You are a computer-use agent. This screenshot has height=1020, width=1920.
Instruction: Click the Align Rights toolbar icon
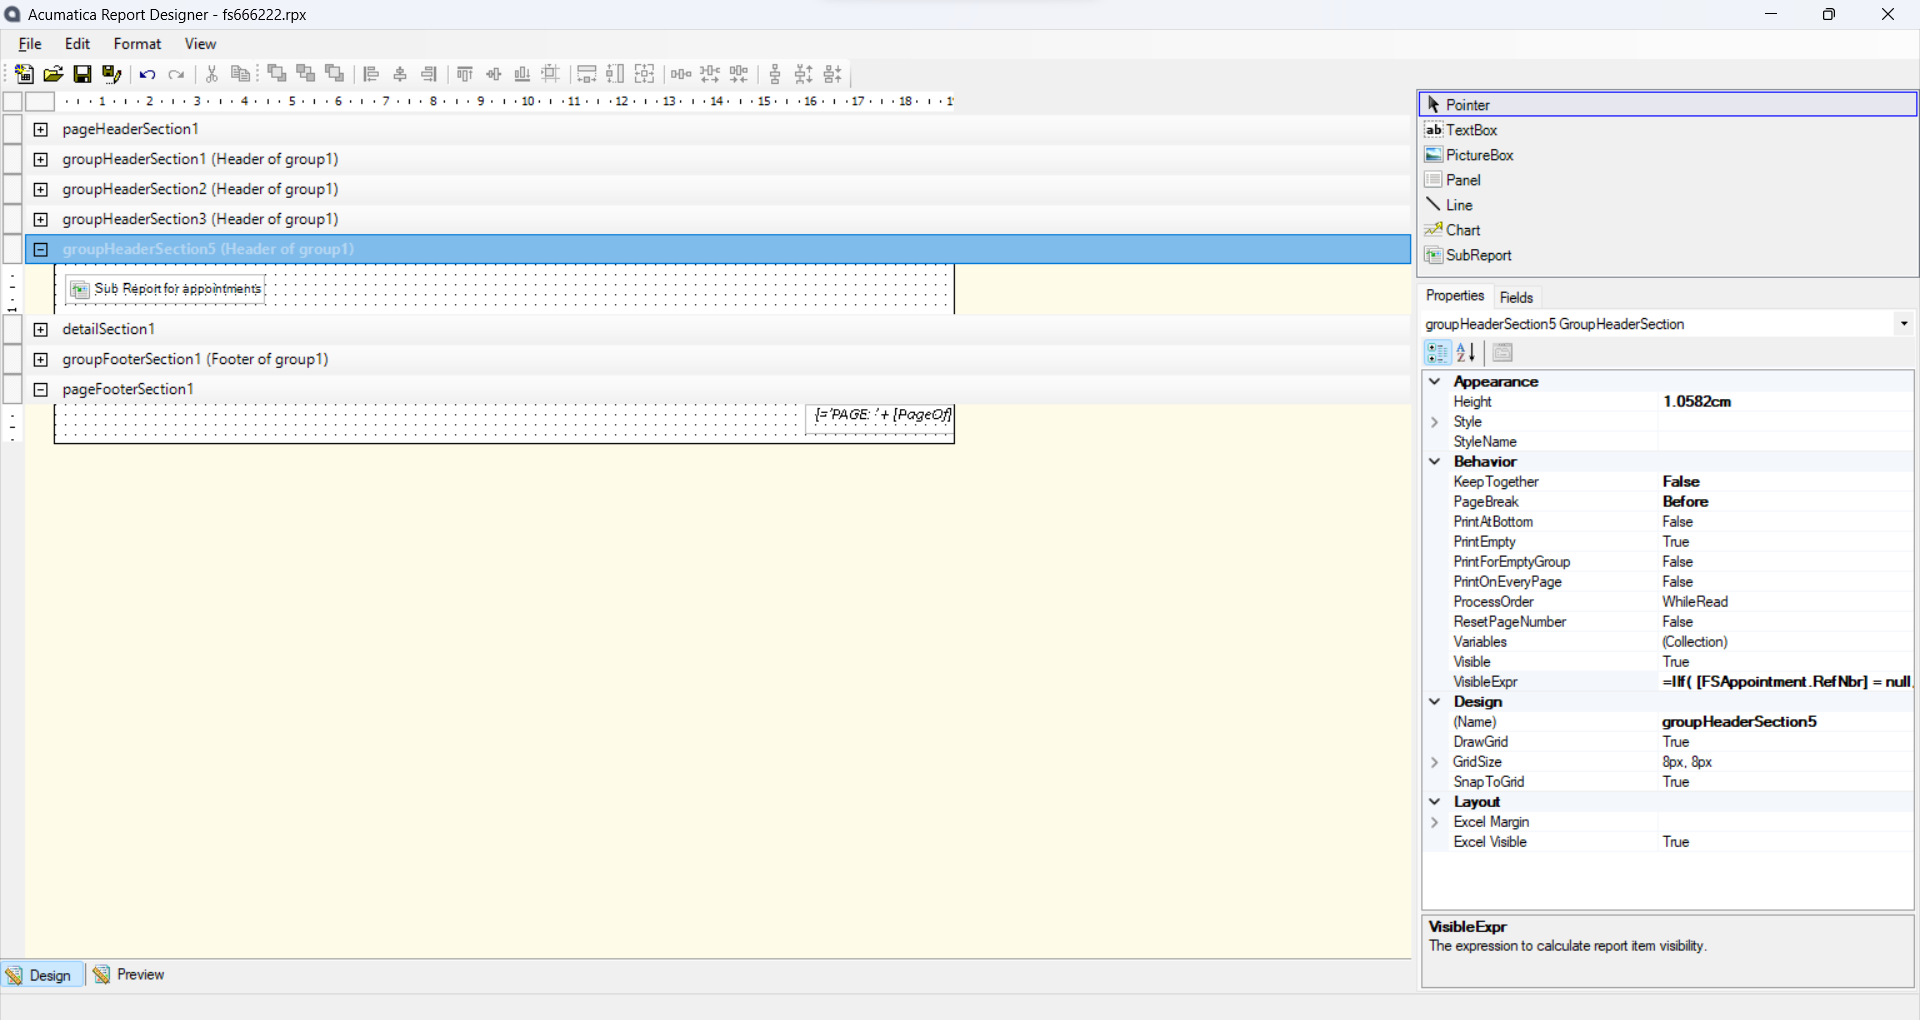click(x=429, y=74)
